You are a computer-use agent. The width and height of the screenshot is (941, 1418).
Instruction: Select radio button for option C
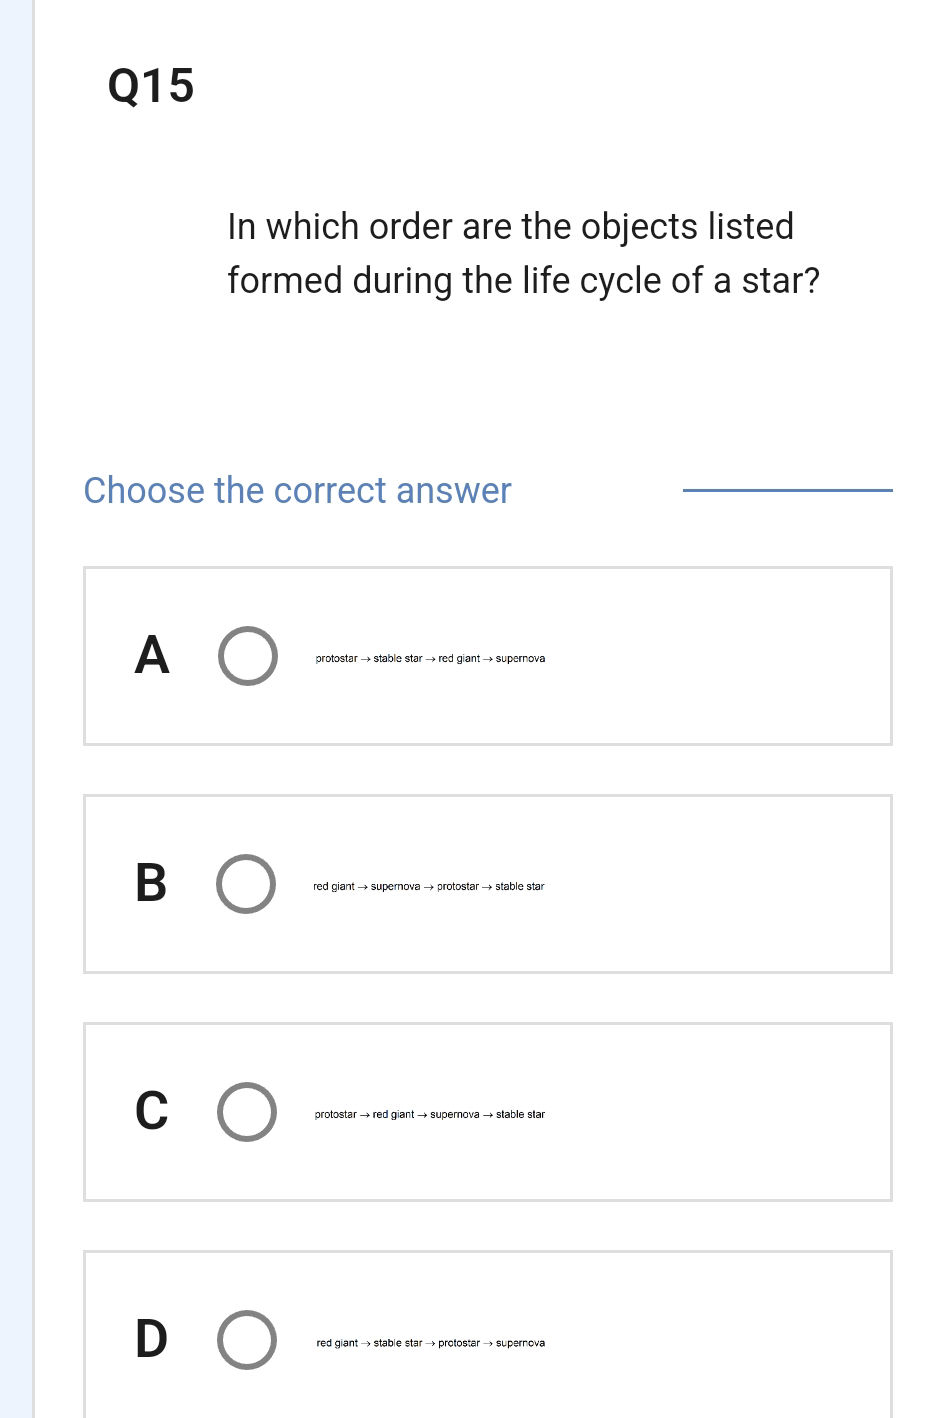247,1113
